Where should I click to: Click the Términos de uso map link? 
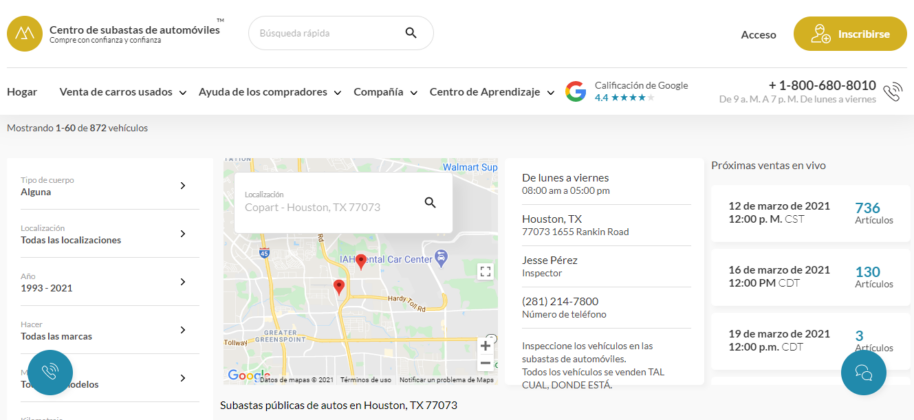[366, 380]
